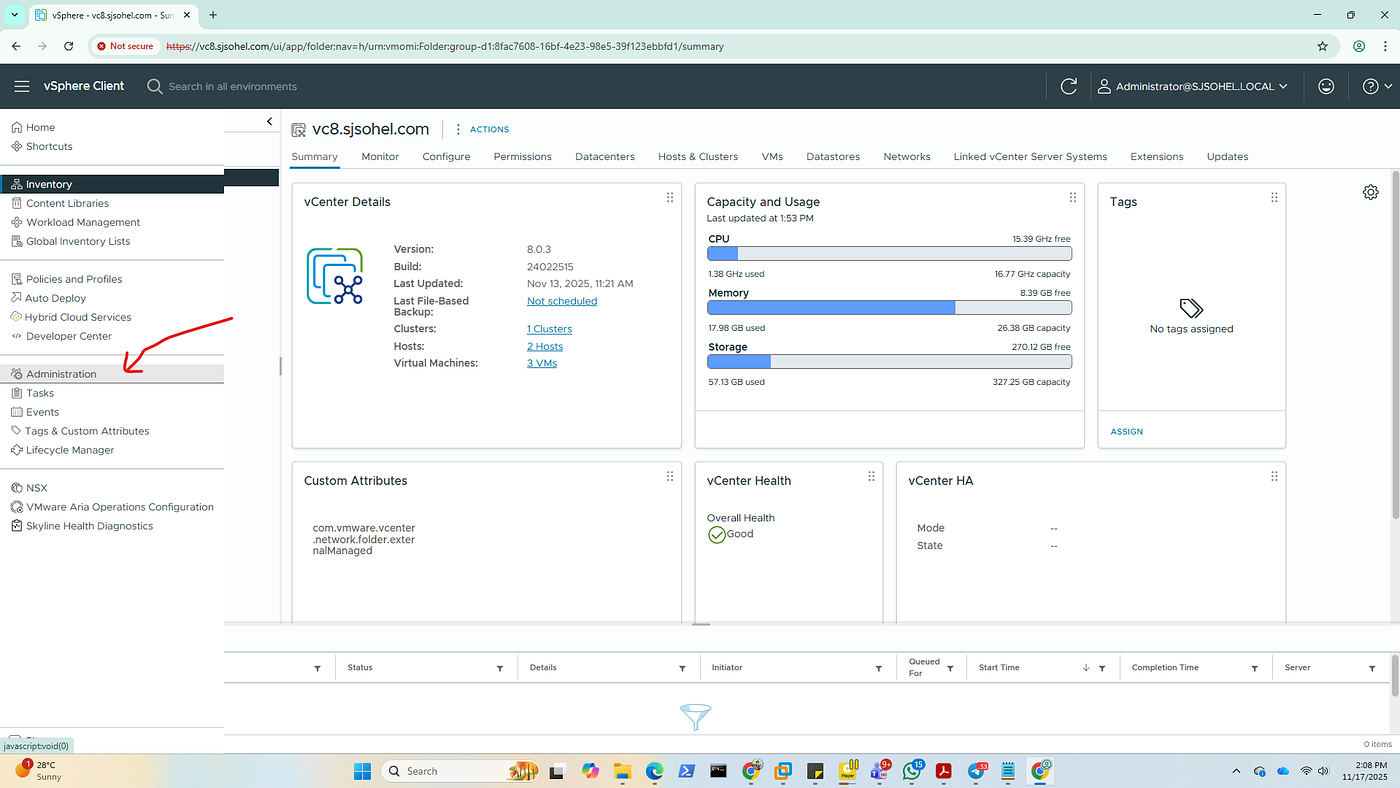The image size is (1400, 788).
Task: Click the Memory usage progress bar
Action: [x=889, y=308]
